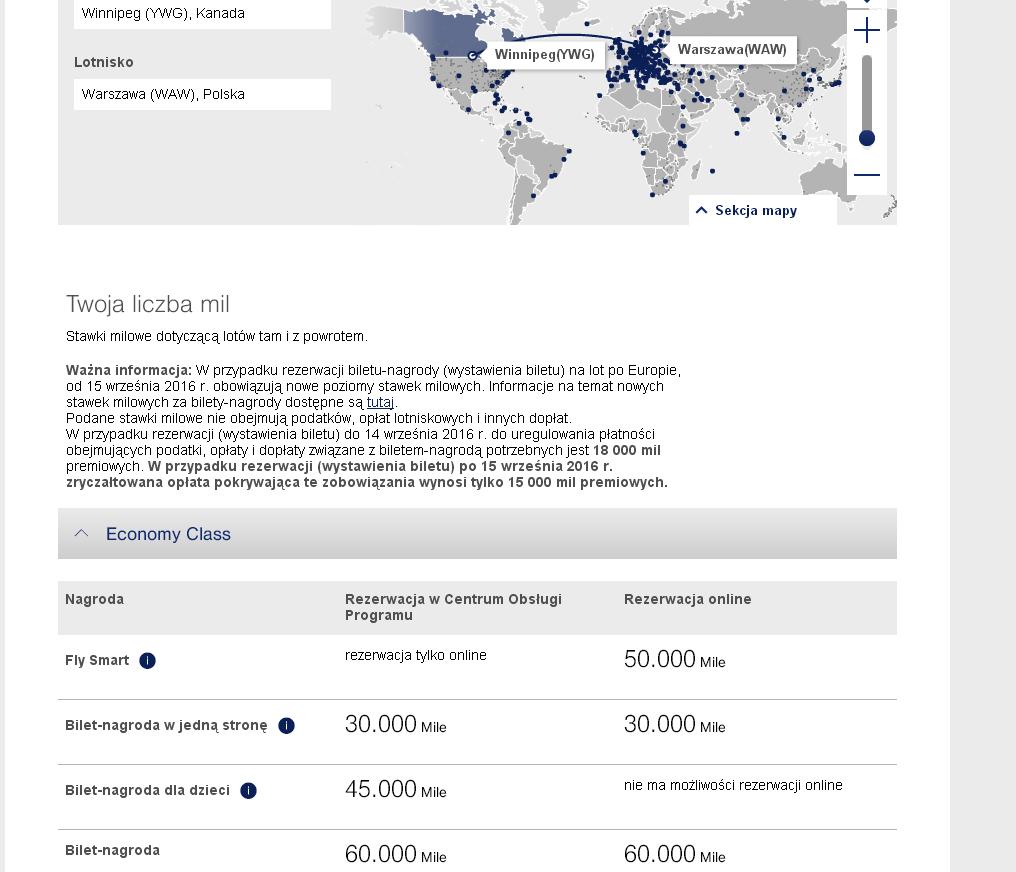1016x872 pixels.
Task: Click the Rezerwacja online column header
Action: (x=687, y=599)
